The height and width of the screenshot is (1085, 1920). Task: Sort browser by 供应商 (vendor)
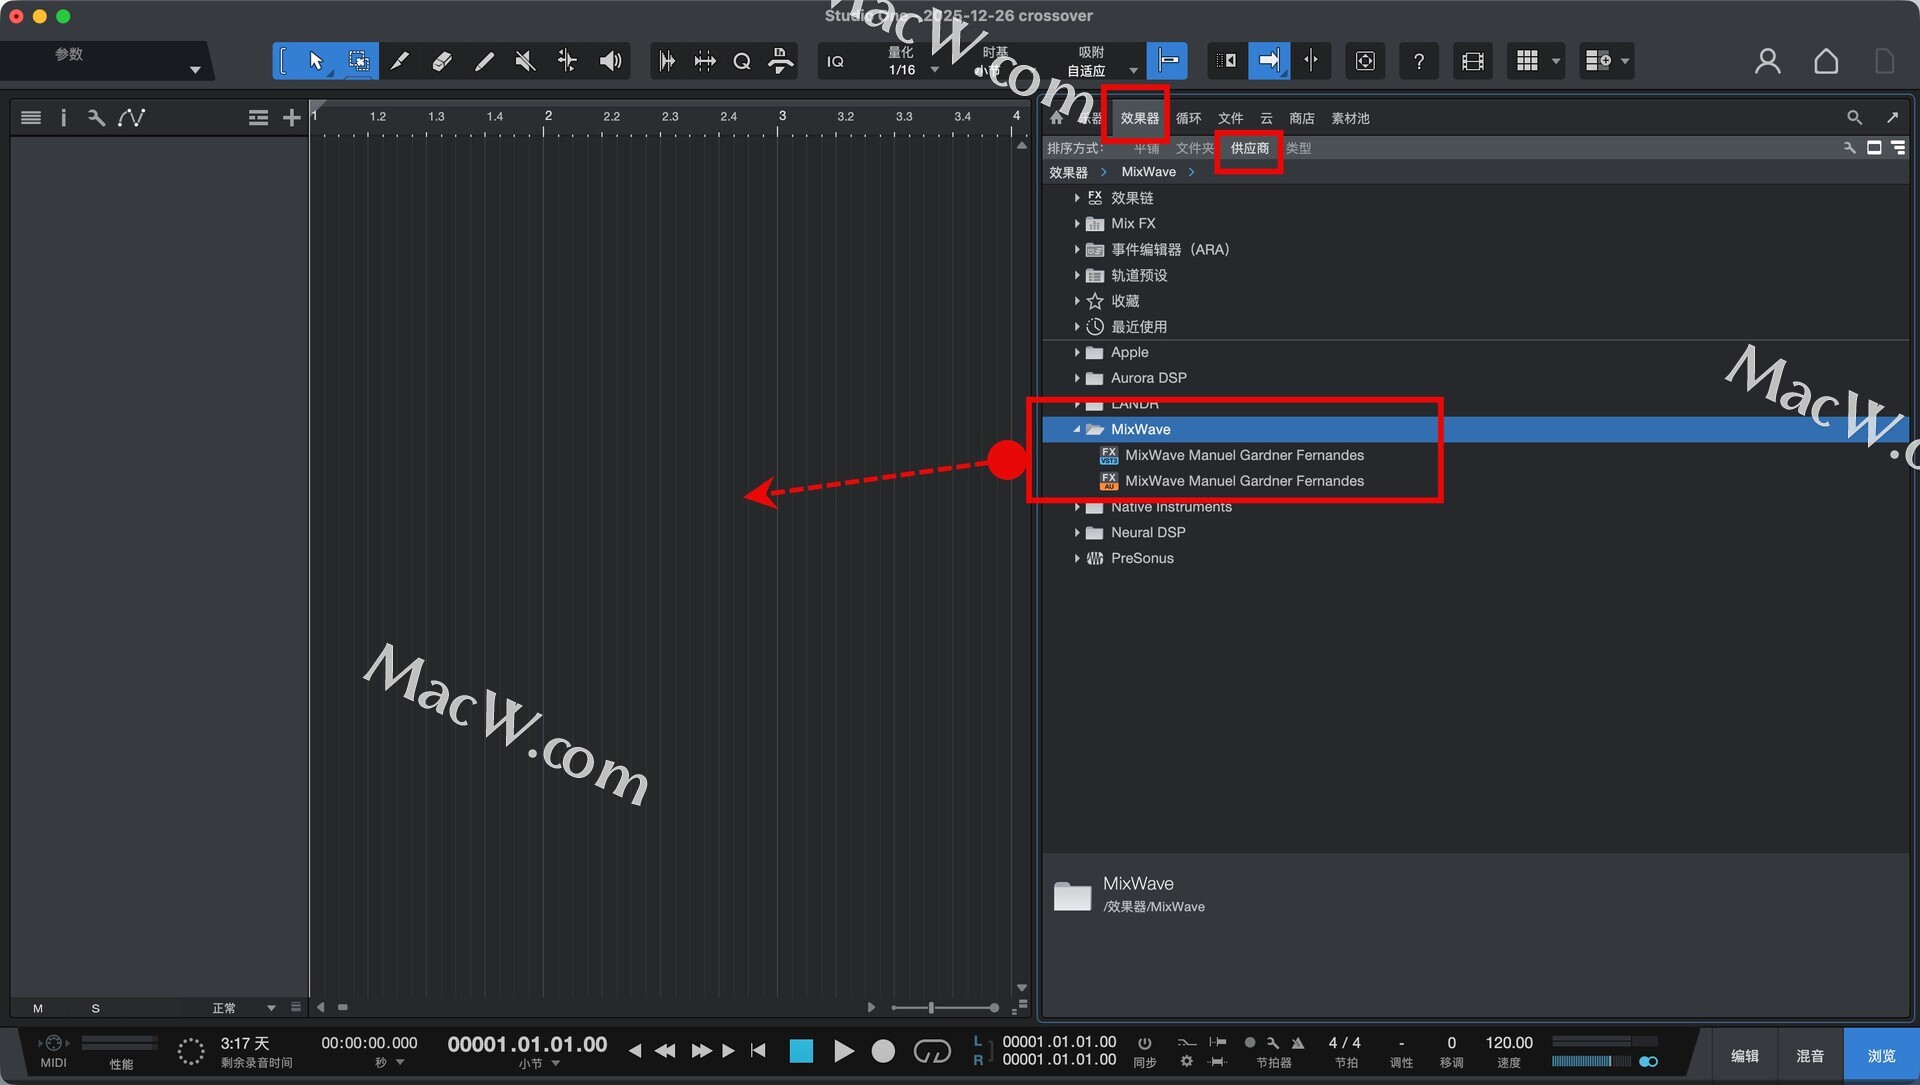tap(1249, 148)
